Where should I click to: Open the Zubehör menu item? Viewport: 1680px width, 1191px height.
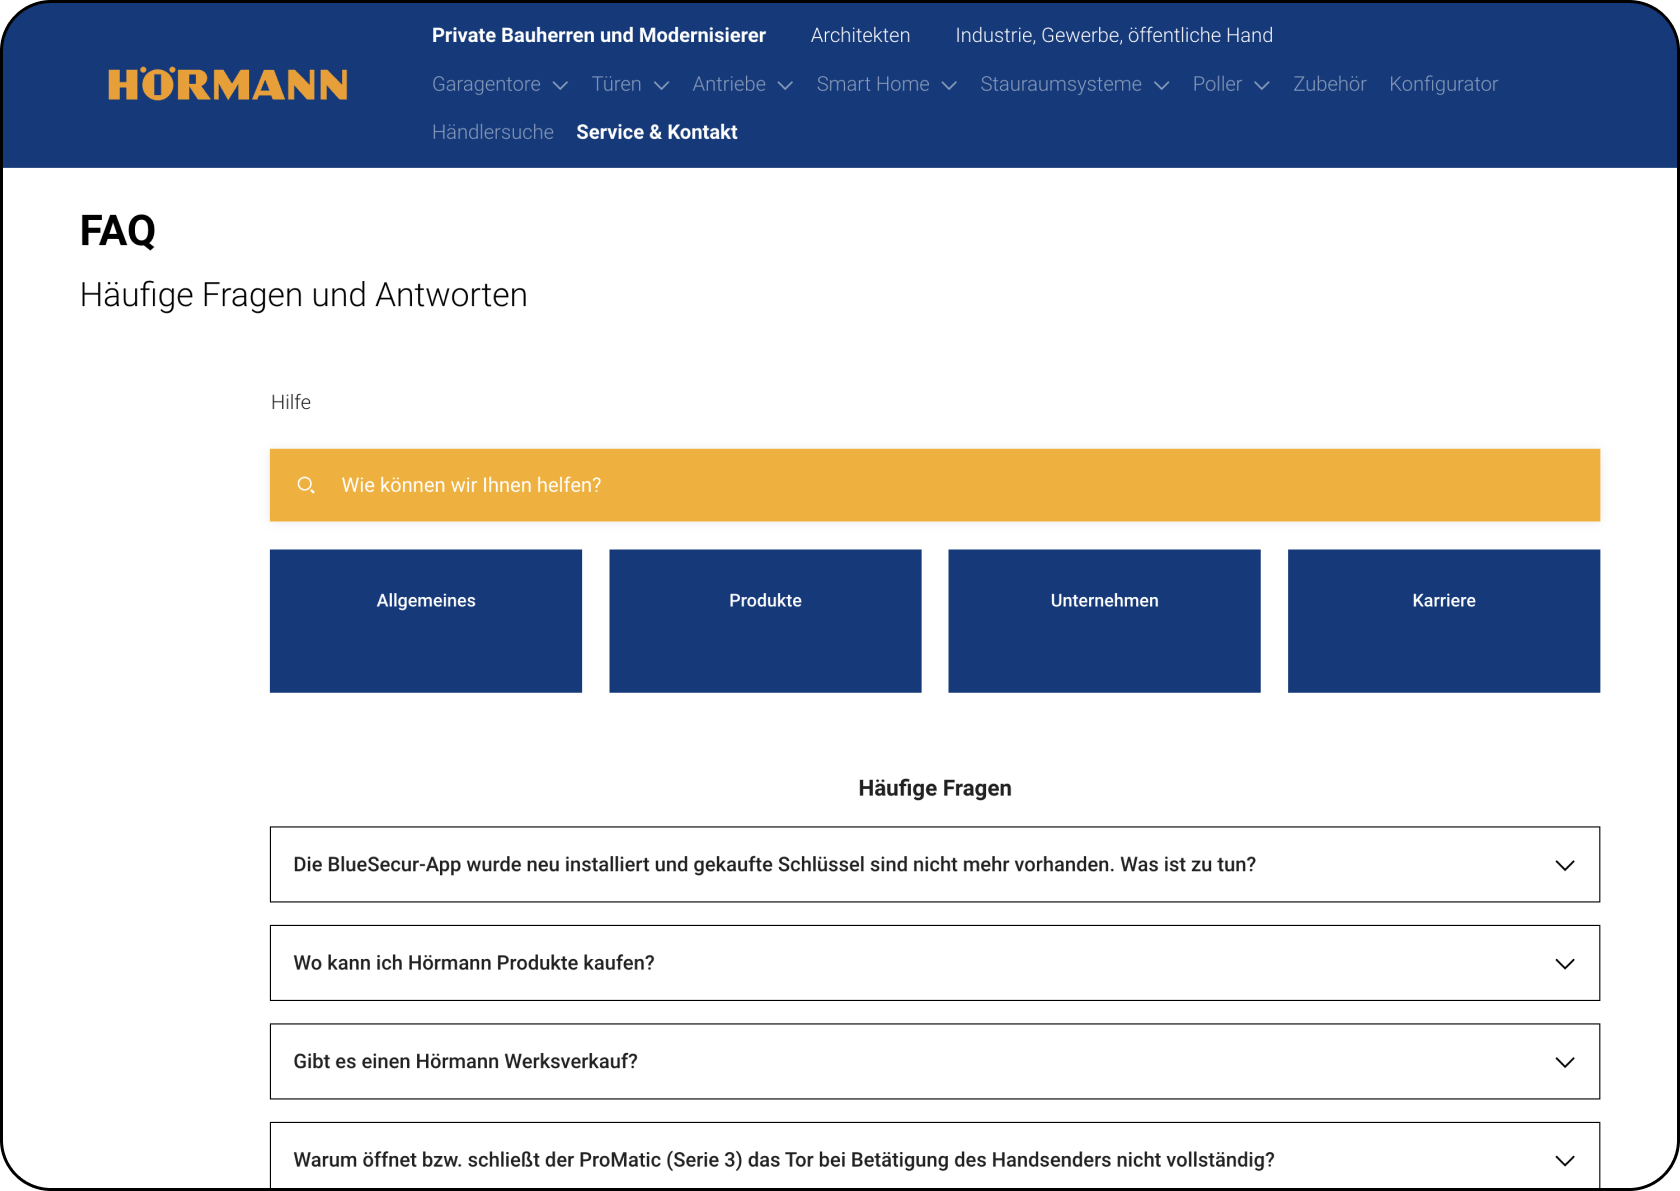tap(1329, 85)
